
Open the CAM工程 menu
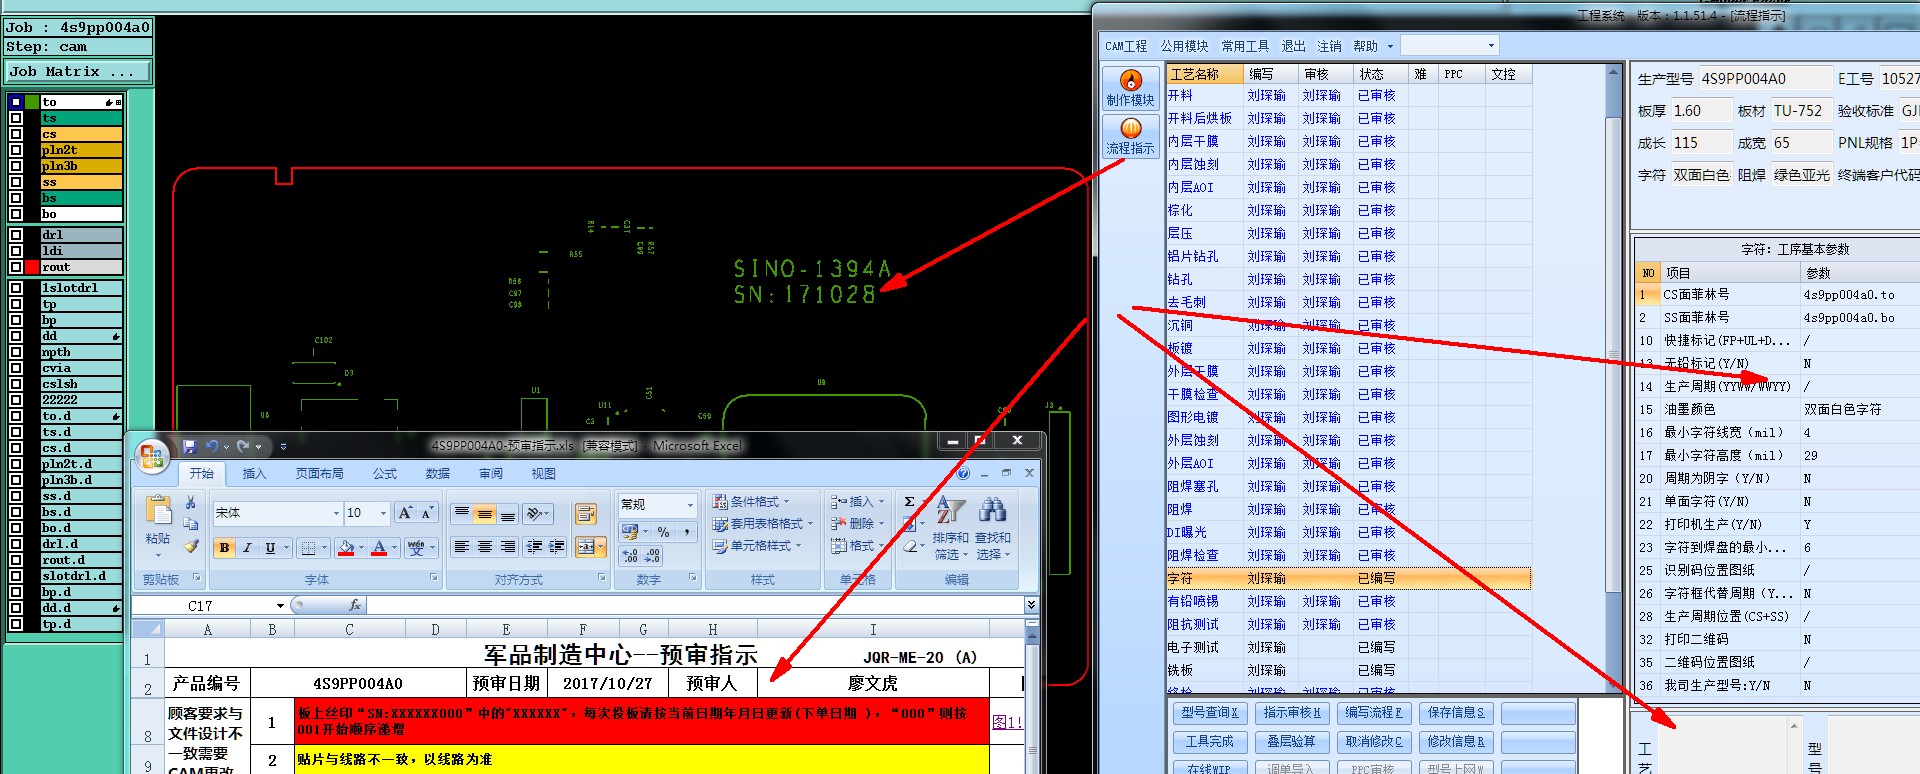coord(1126,46)
